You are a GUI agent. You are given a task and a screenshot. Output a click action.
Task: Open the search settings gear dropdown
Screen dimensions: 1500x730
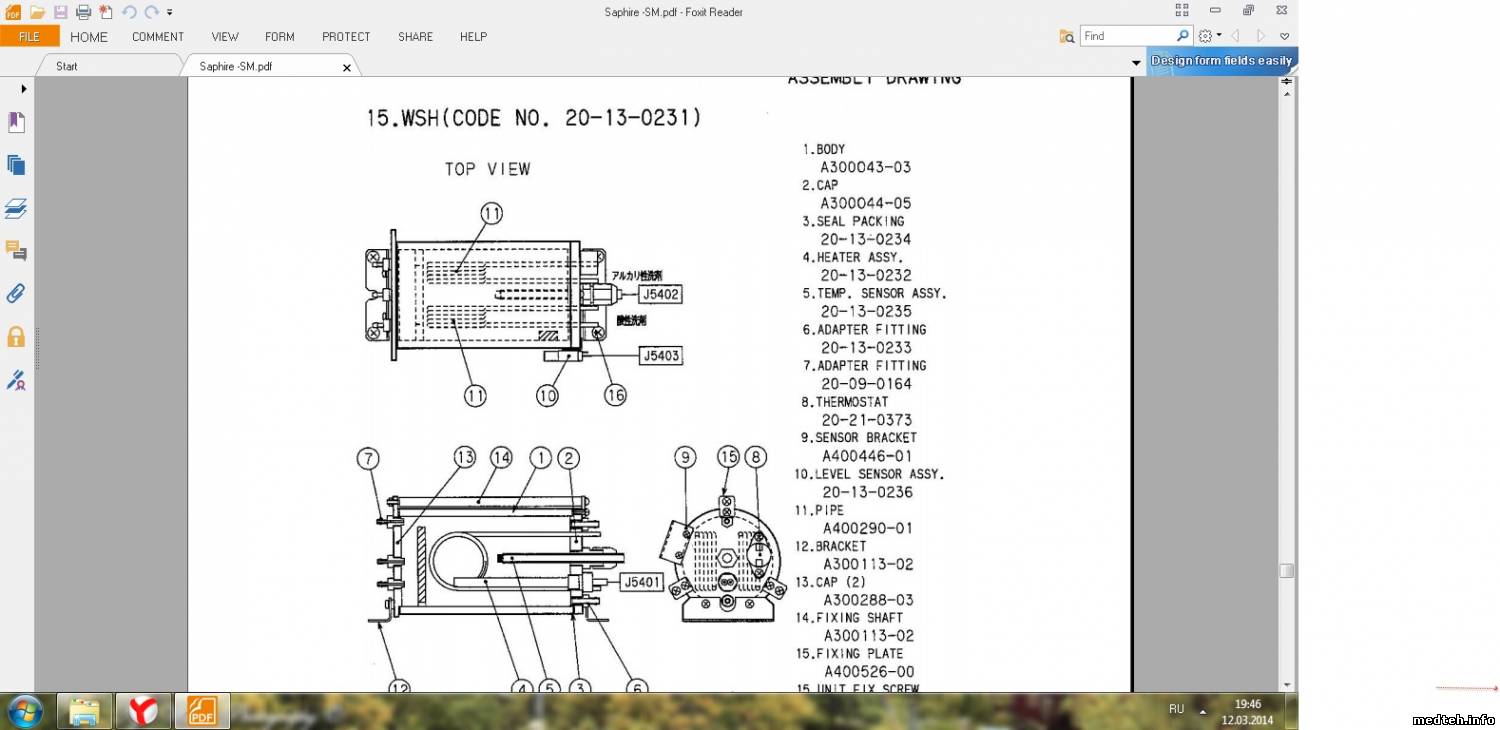click(x=1209, y=36)
